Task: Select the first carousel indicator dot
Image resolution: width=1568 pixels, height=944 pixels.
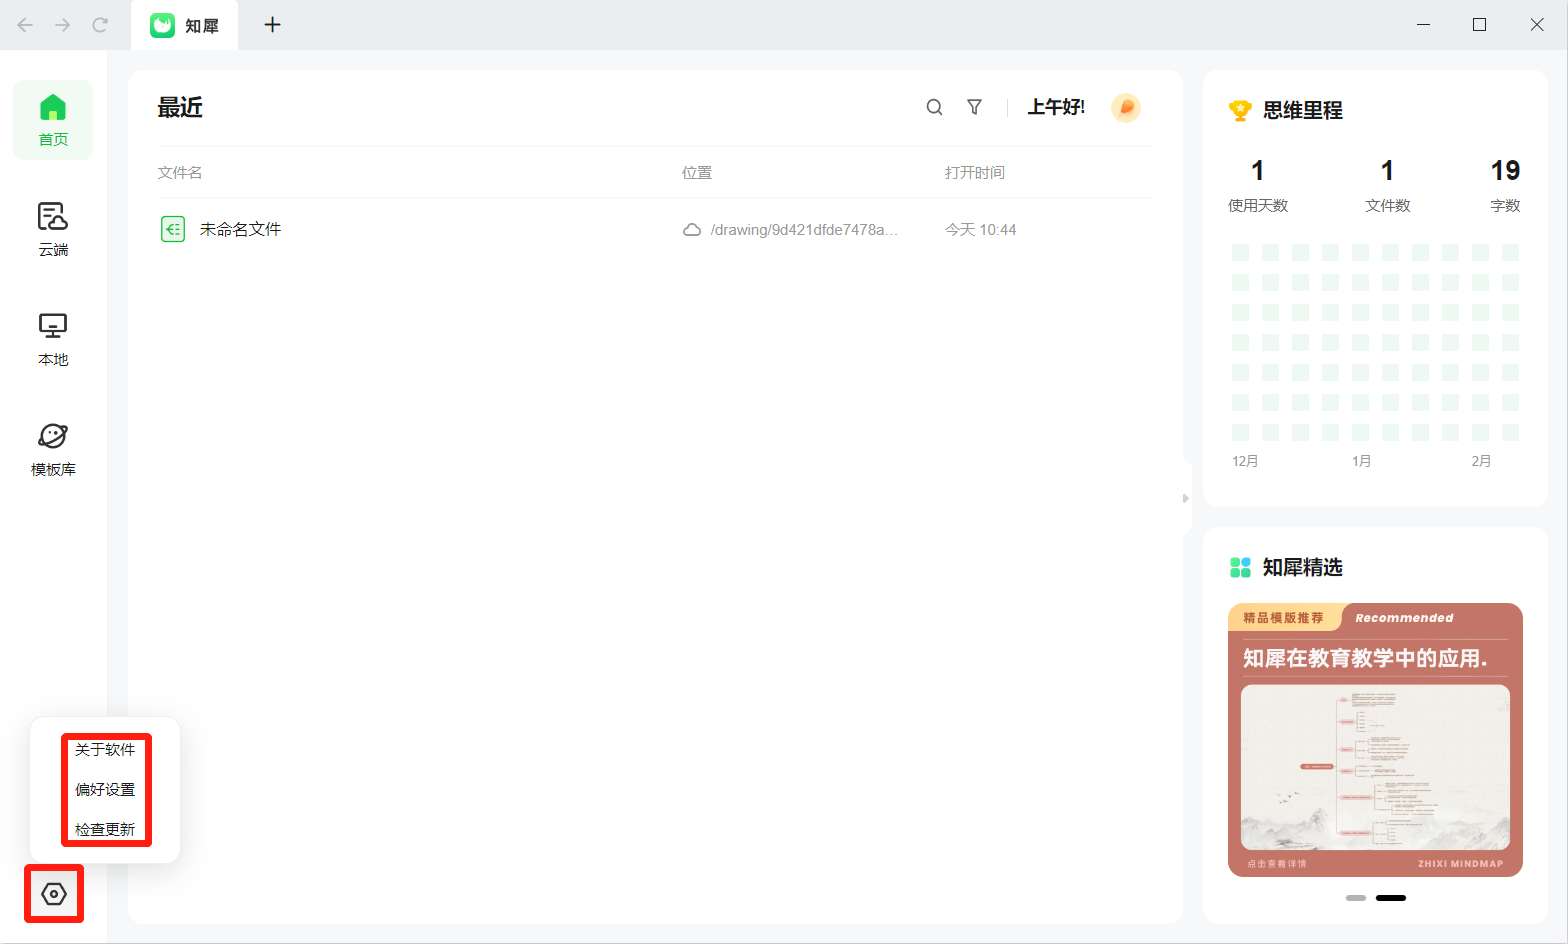Action: [1356, 898]
